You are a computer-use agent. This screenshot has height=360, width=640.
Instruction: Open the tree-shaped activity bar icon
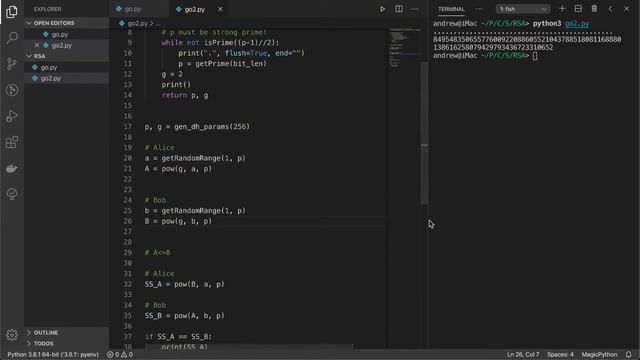(x=12, y=194)
